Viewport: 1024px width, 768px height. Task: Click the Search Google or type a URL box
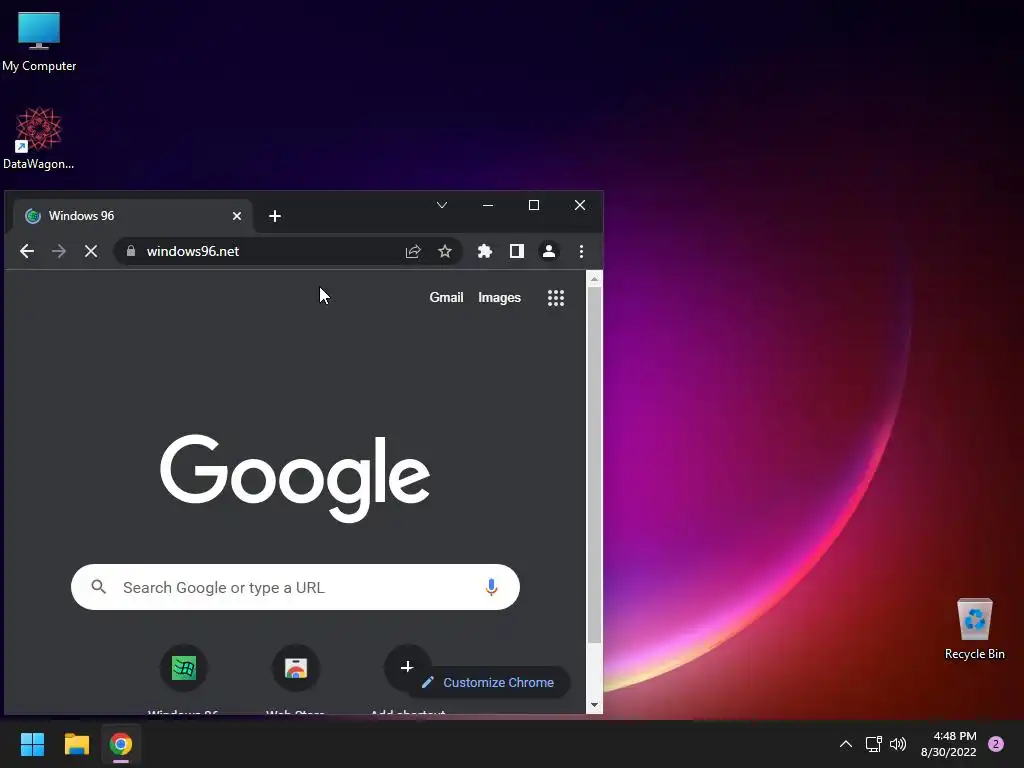295,587
